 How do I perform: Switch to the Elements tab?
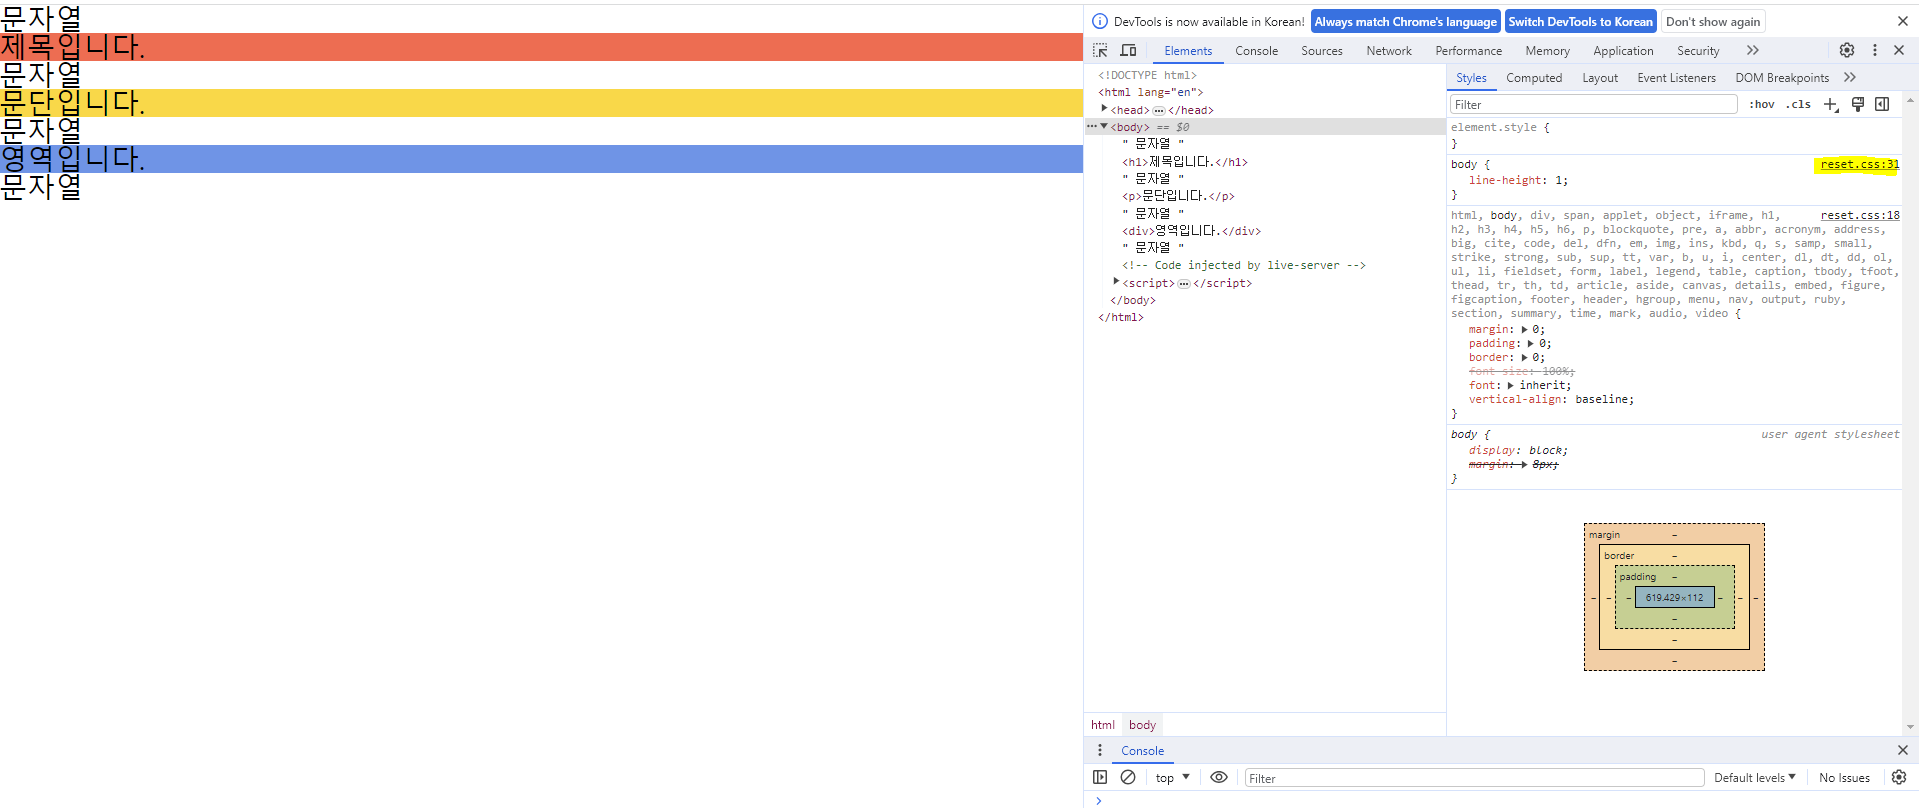[x=1188, y=50]
